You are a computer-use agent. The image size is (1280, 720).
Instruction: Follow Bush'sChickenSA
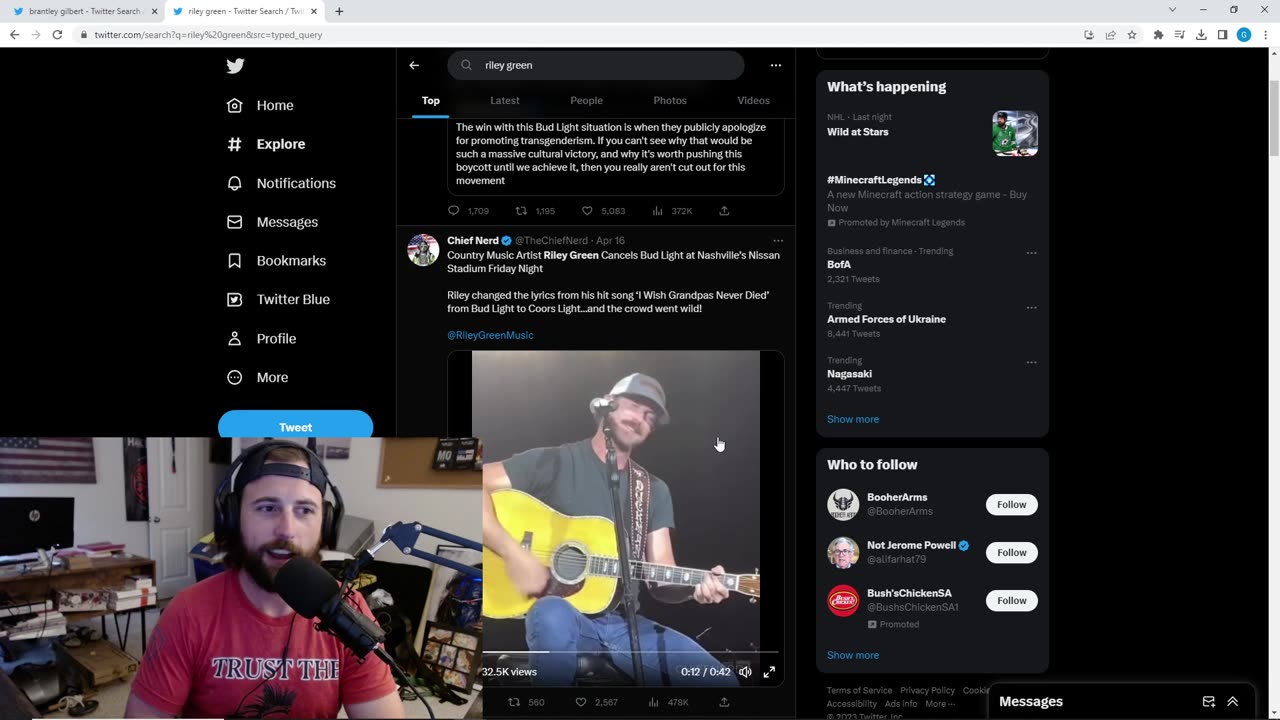[x=1011, y=600]
